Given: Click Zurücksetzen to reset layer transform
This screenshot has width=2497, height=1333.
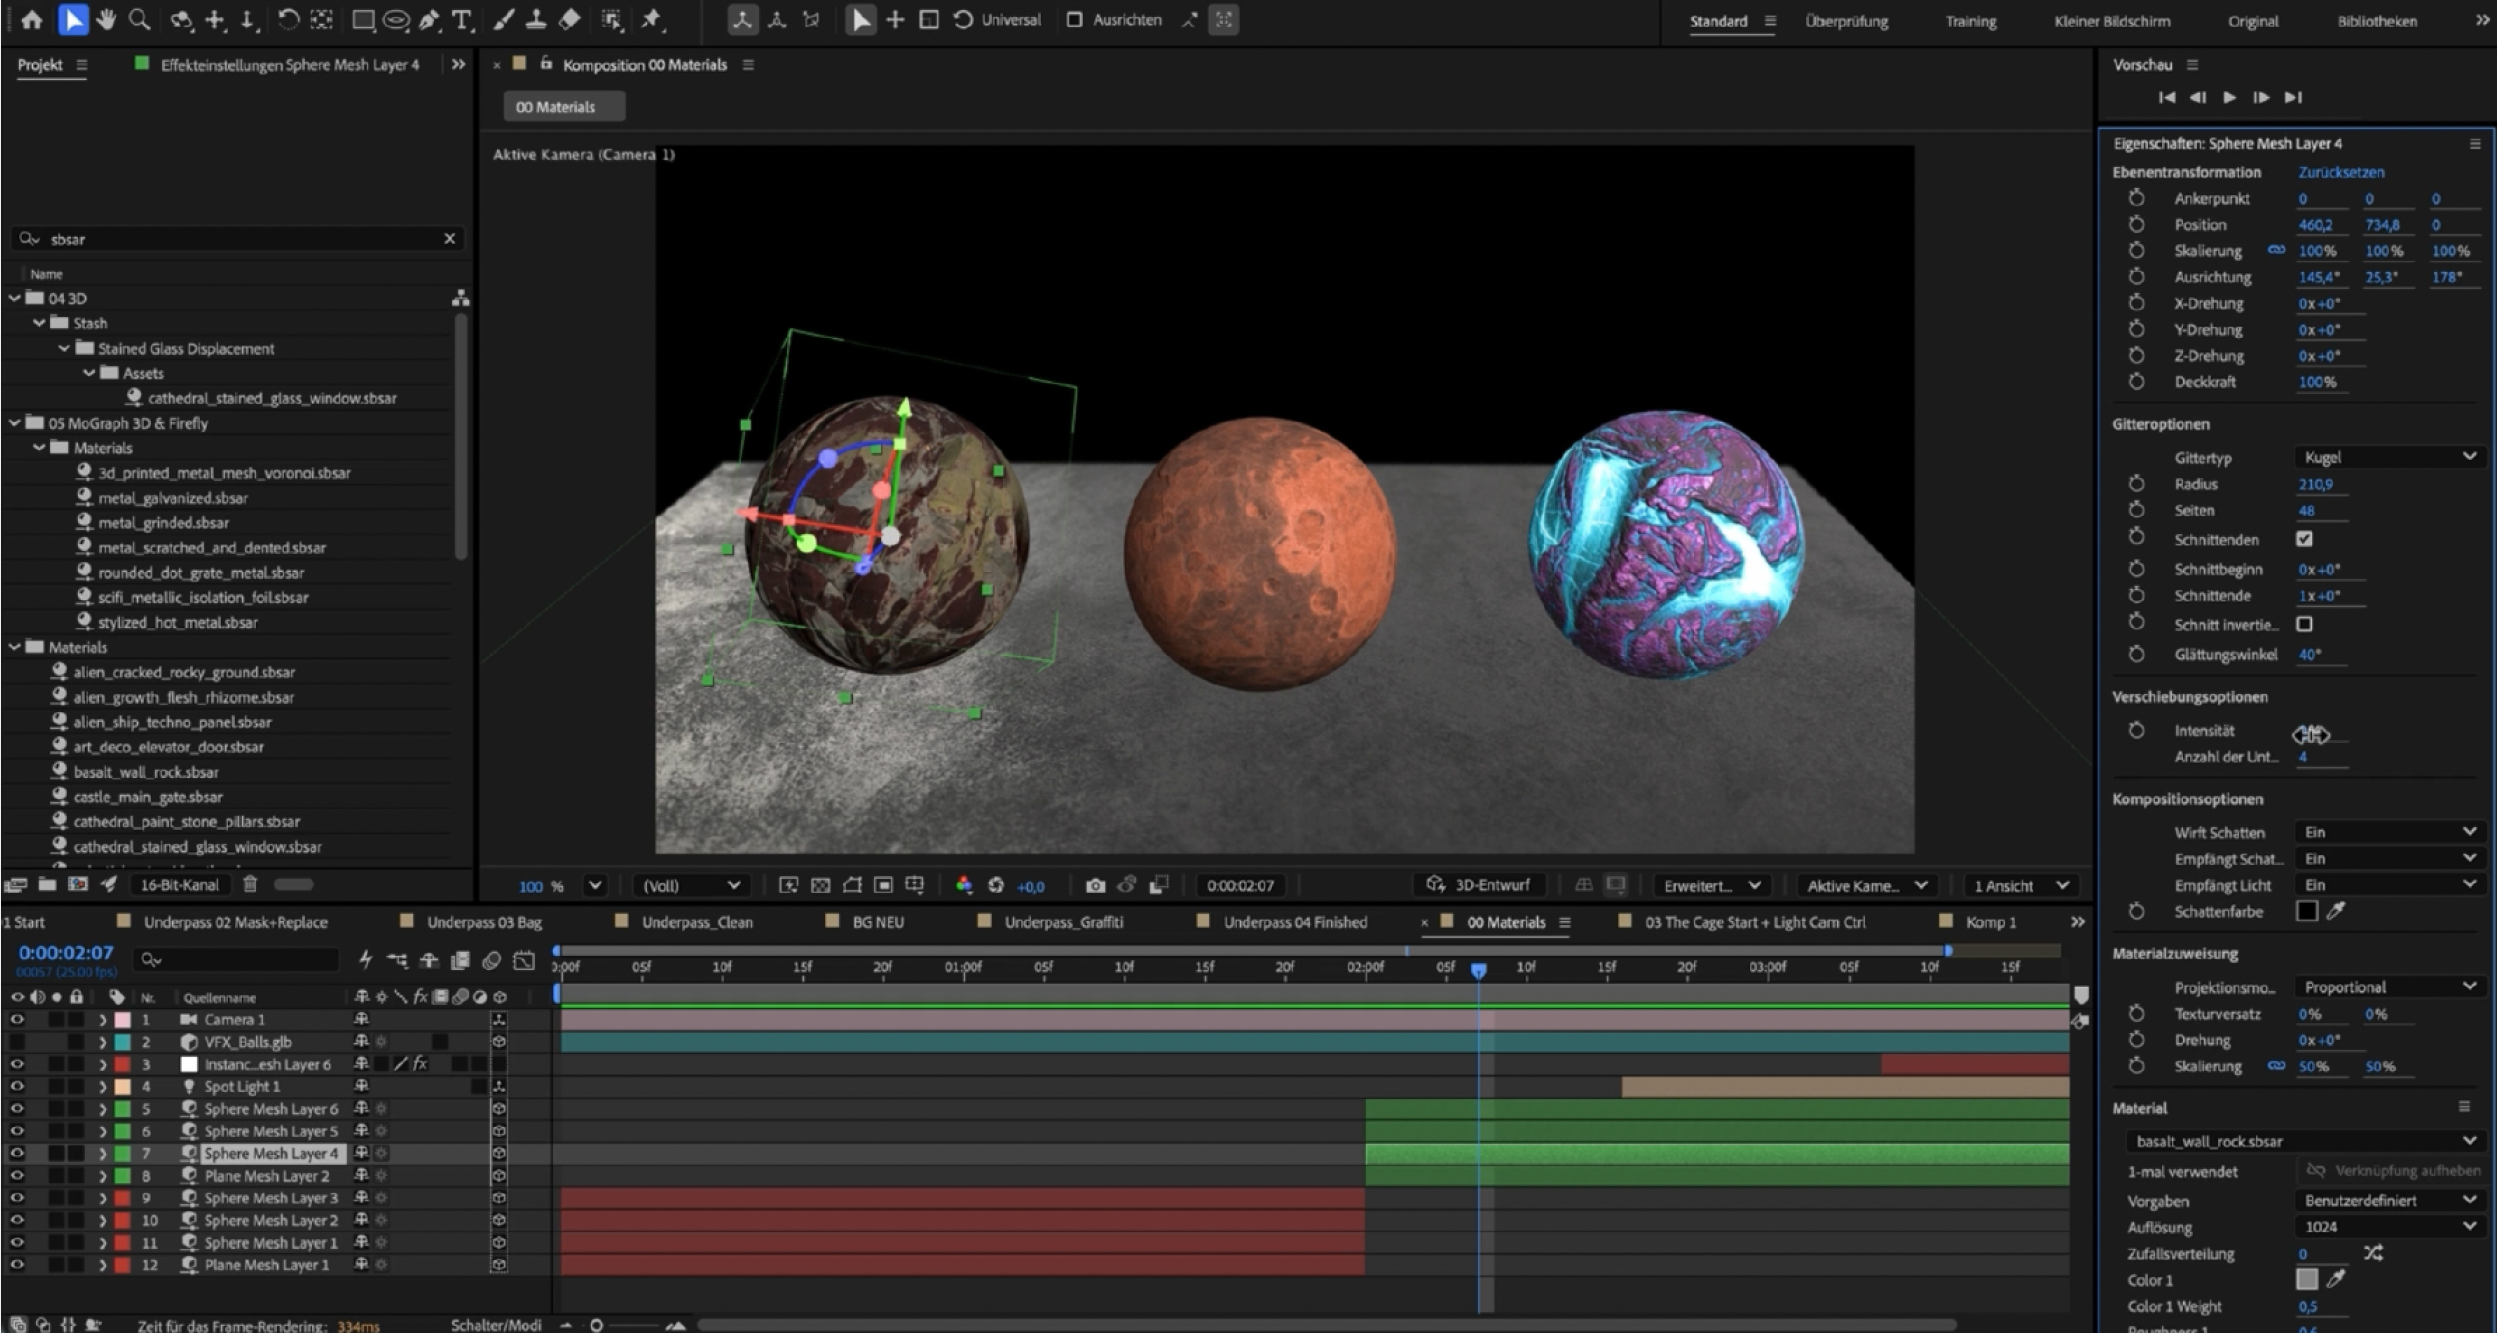Looking at the screenshot, I should (x=2341, y=172).
